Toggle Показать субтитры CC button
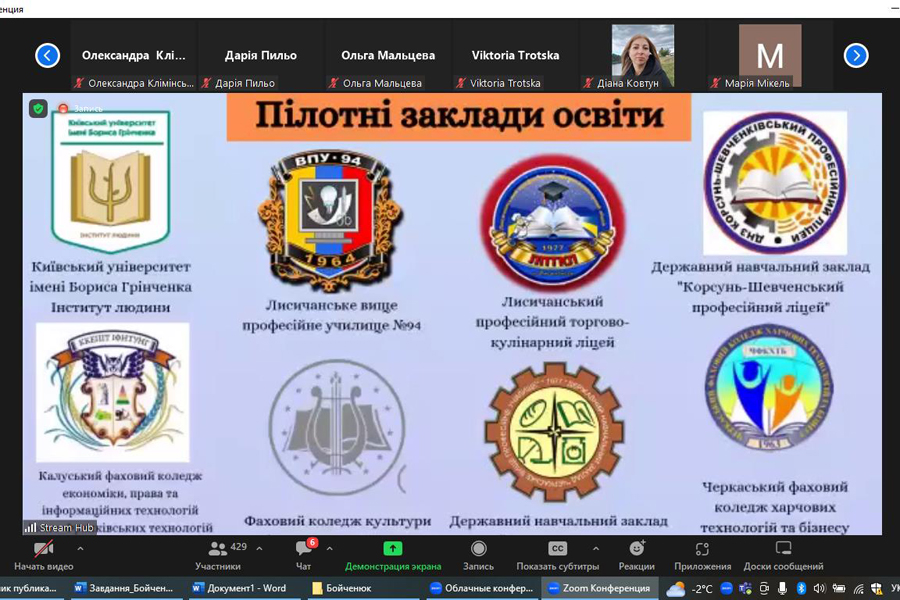The width and height of the screenshot is (900, 600). pyautogui.click(x=557, y=555)
